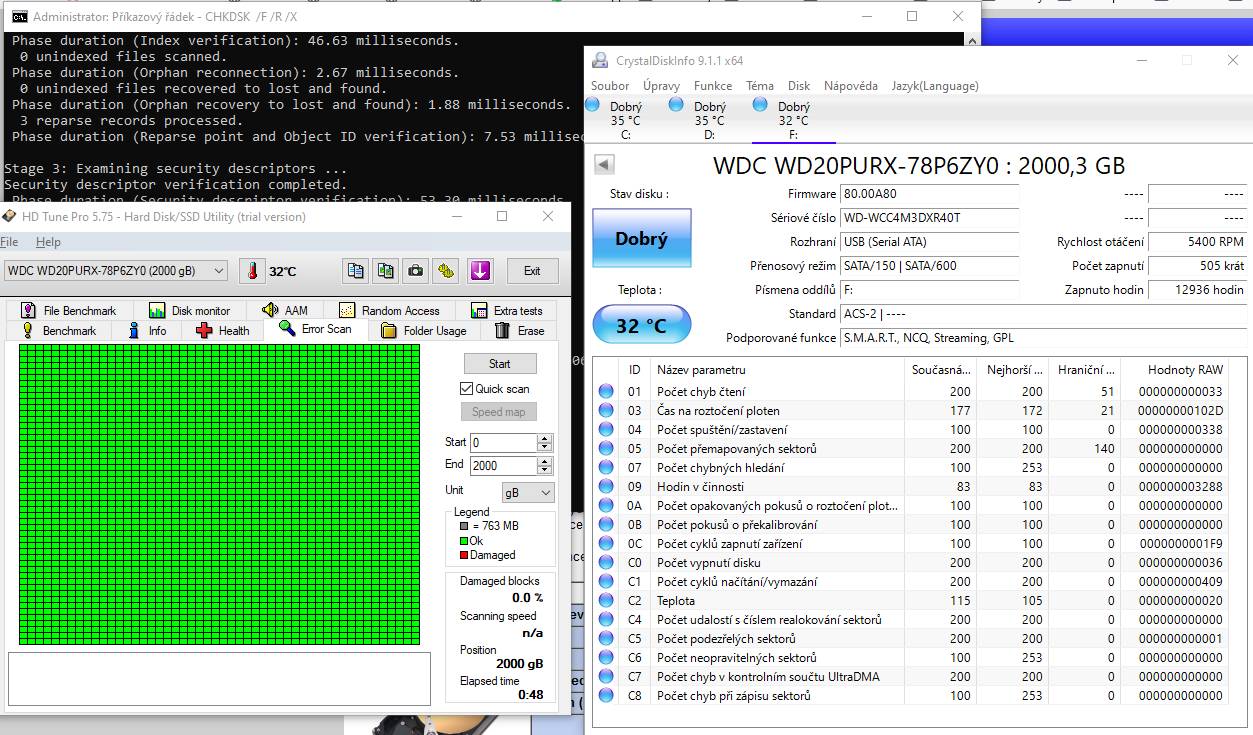The height and width of the screenshot is (735, 1253).
Task: Switch to the AAM tab
Action: coord(285,311)
